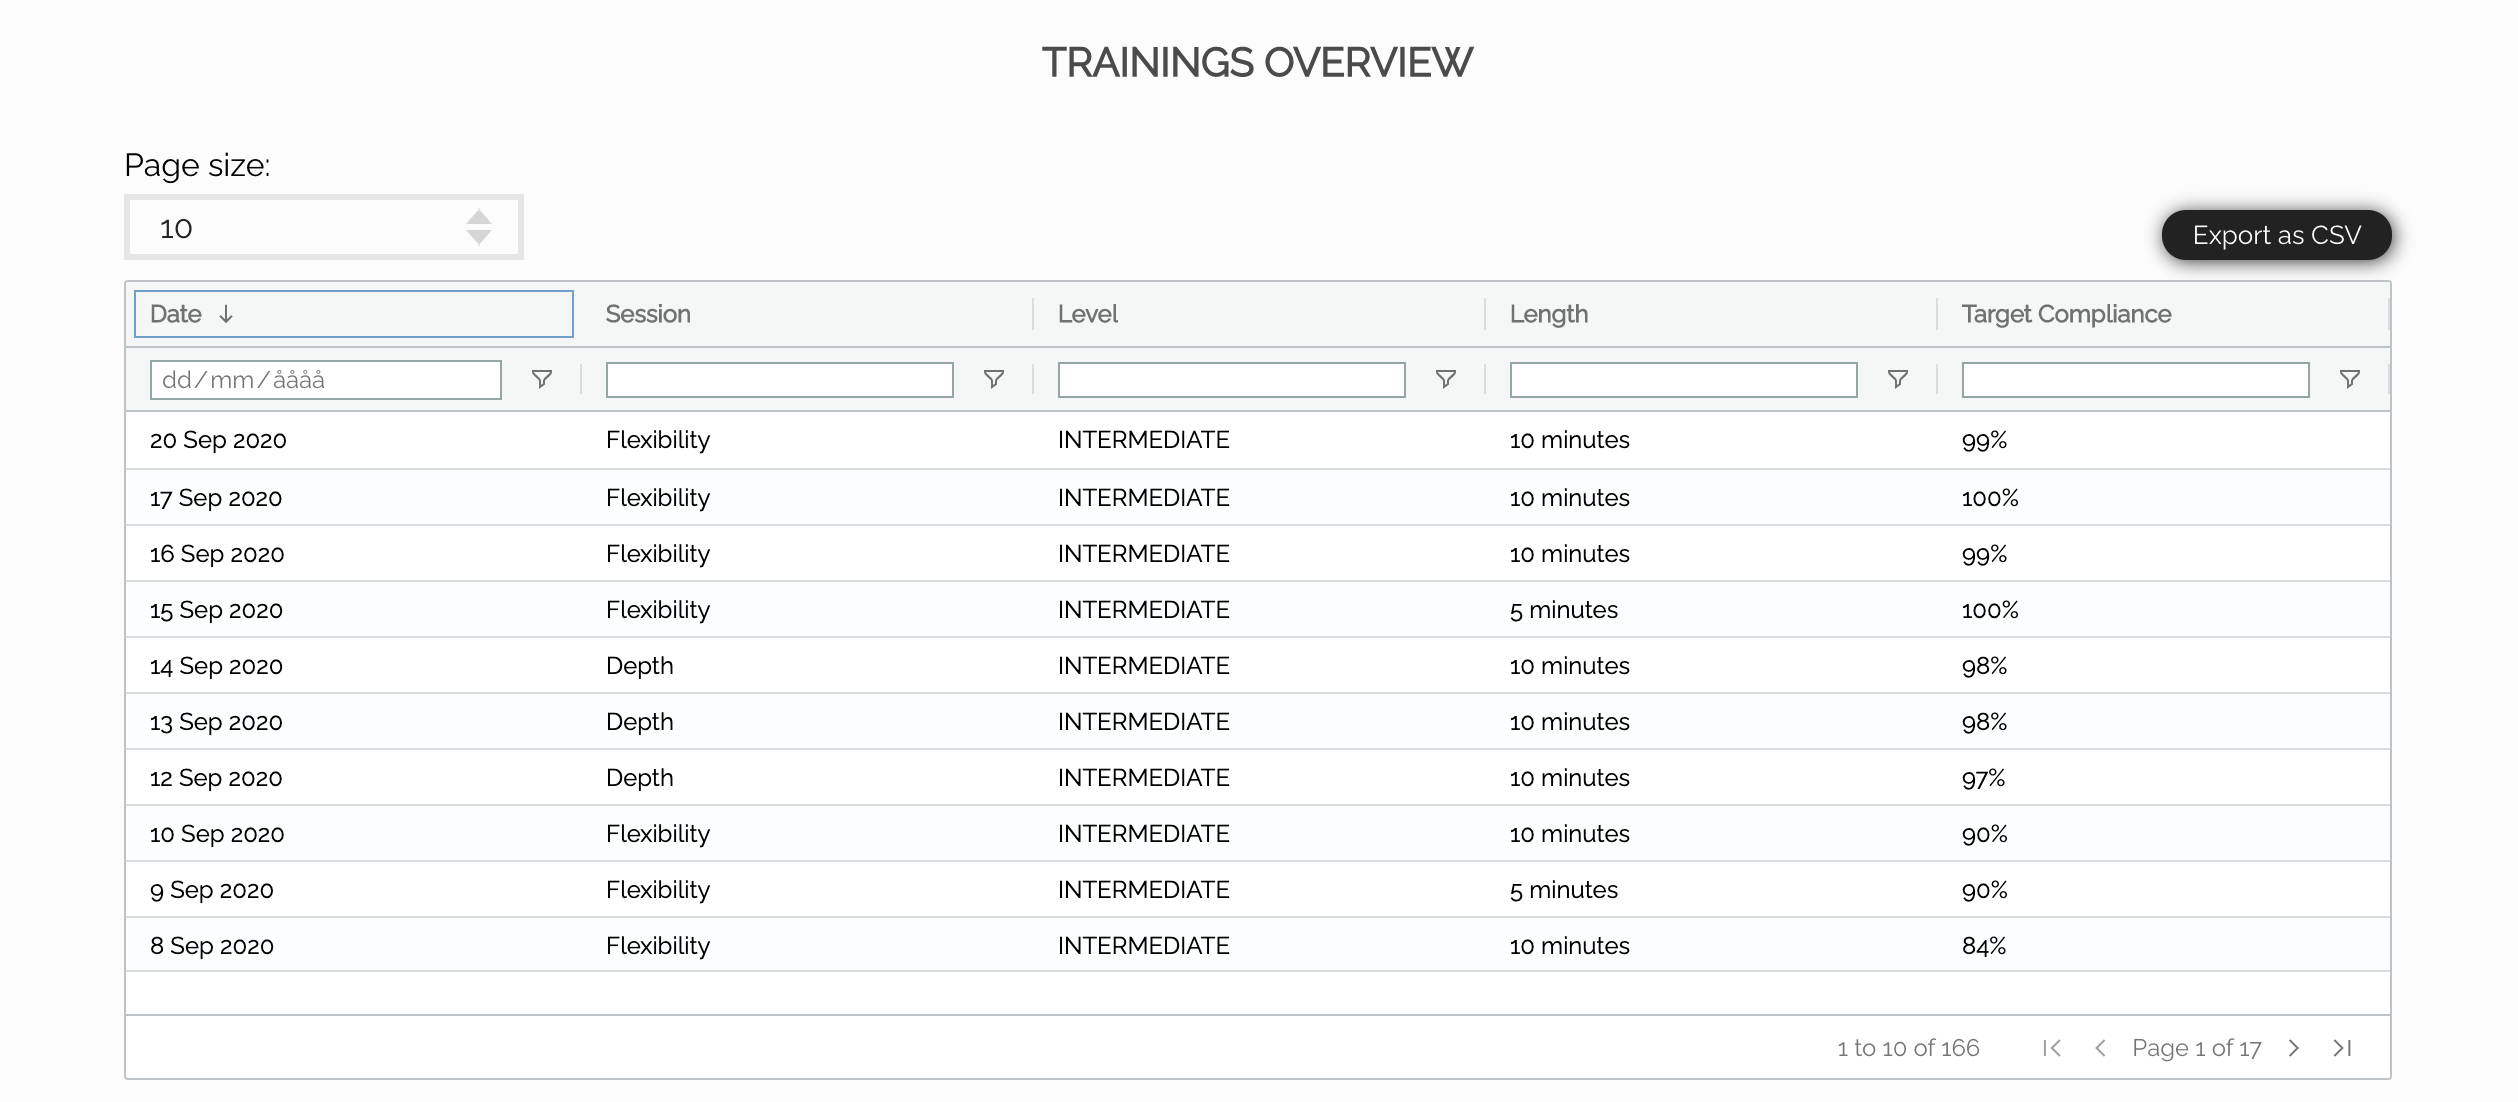Screen dimensions: 2518x1102
Task: Sort by the Length column header
Action: [x=1548, y=314]
